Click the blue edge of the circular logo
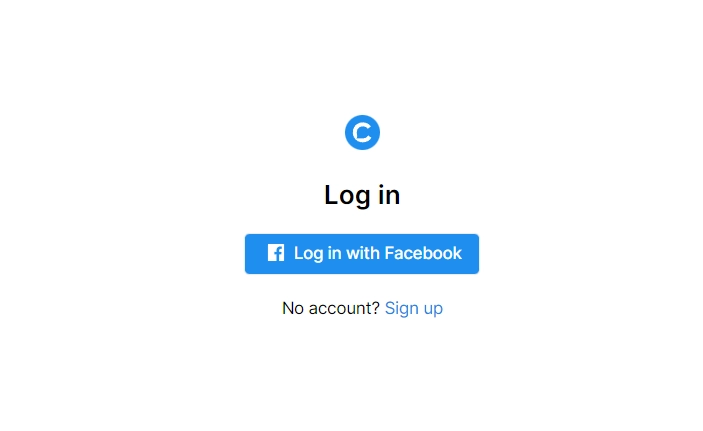Image resolution: width=703 pixels, height=431 pixels. coord(348,132)
